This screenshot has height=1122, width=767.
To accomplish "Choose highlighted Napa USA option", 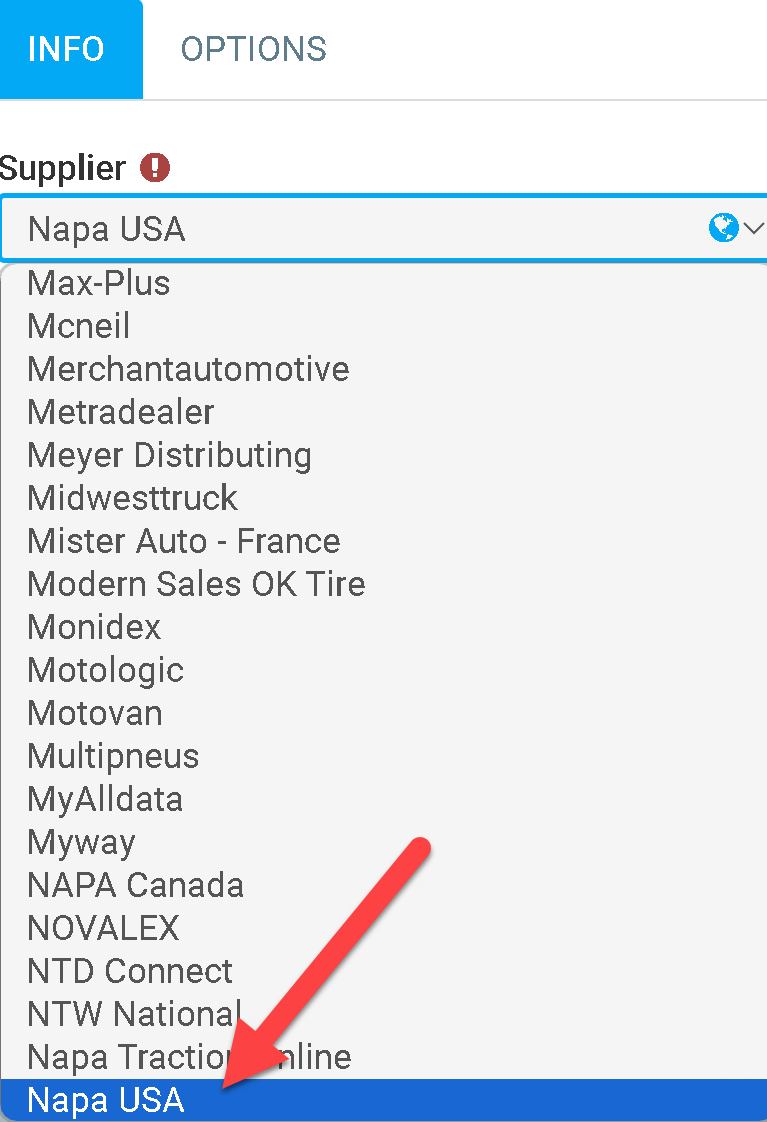I will [107, 1100].
